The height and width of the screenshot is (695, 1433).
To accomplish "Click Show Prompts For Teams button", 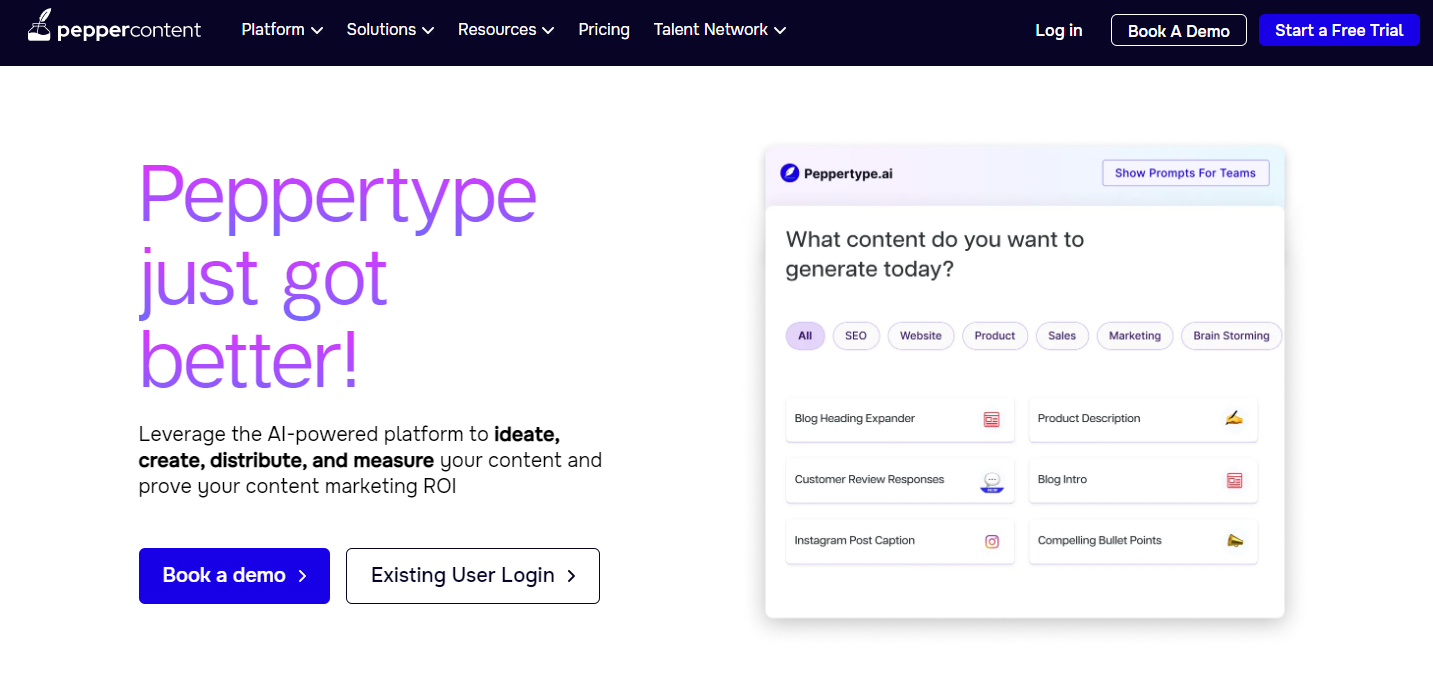I will tap(1185, 173).
